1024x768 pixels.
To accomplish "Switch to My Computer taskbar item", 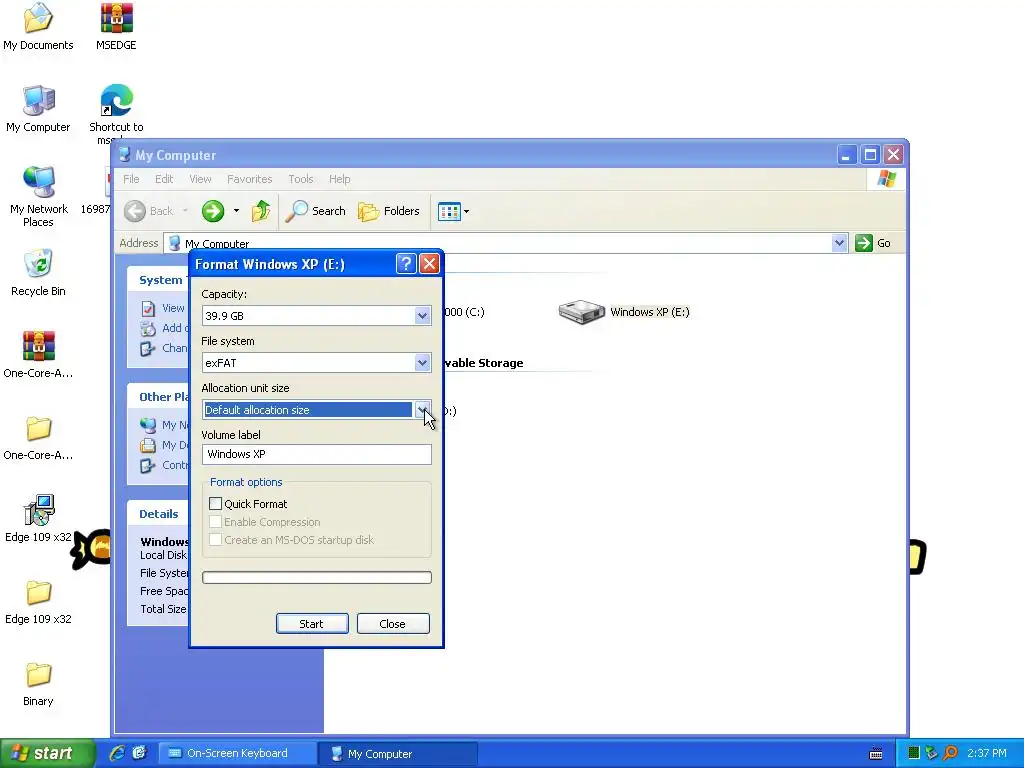I will coord(397,754).
